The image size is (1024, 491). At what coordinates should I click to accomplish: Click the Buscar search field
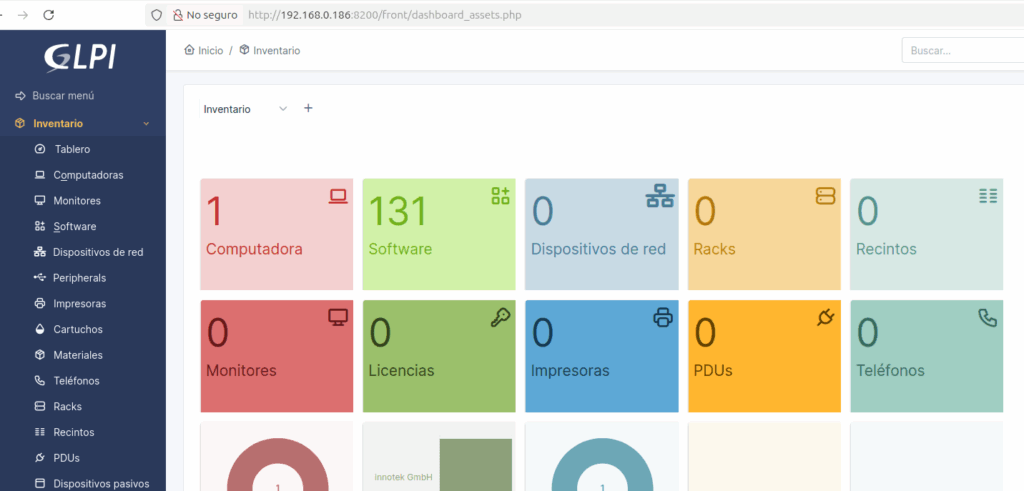[x=960, y=50]
